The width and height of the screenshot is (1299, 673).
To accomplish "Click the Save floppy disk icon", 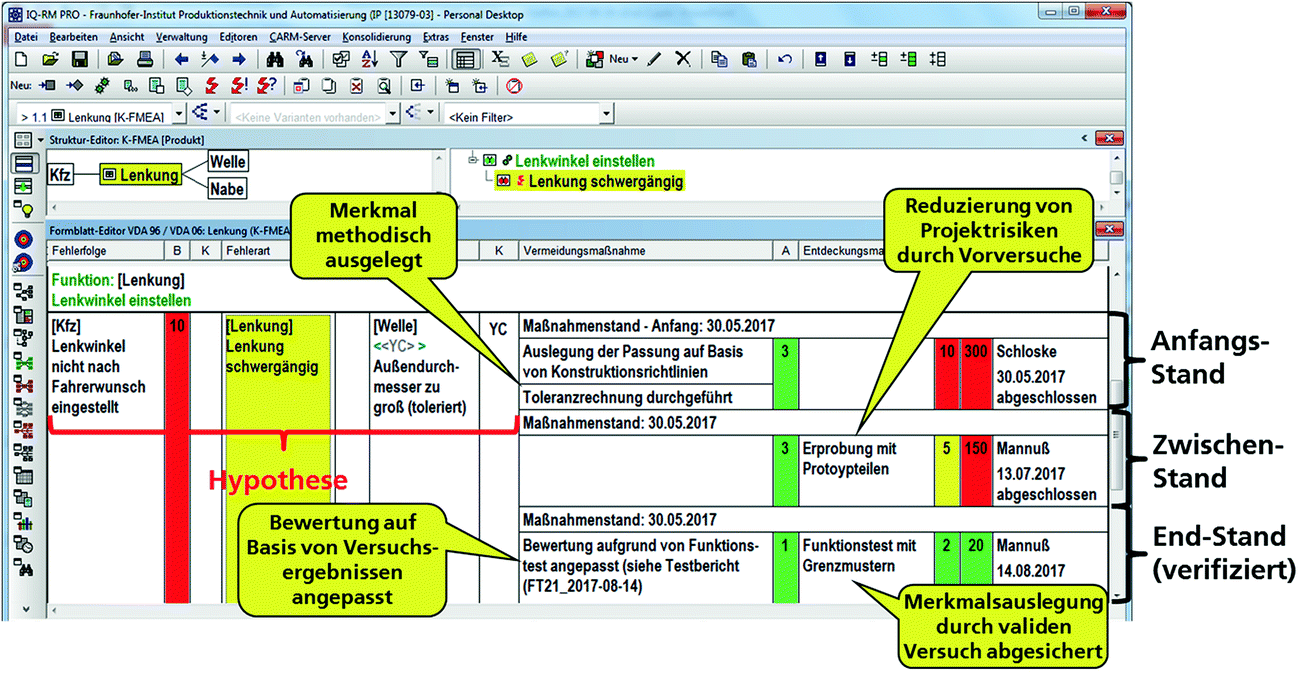I will click(79, 59).
